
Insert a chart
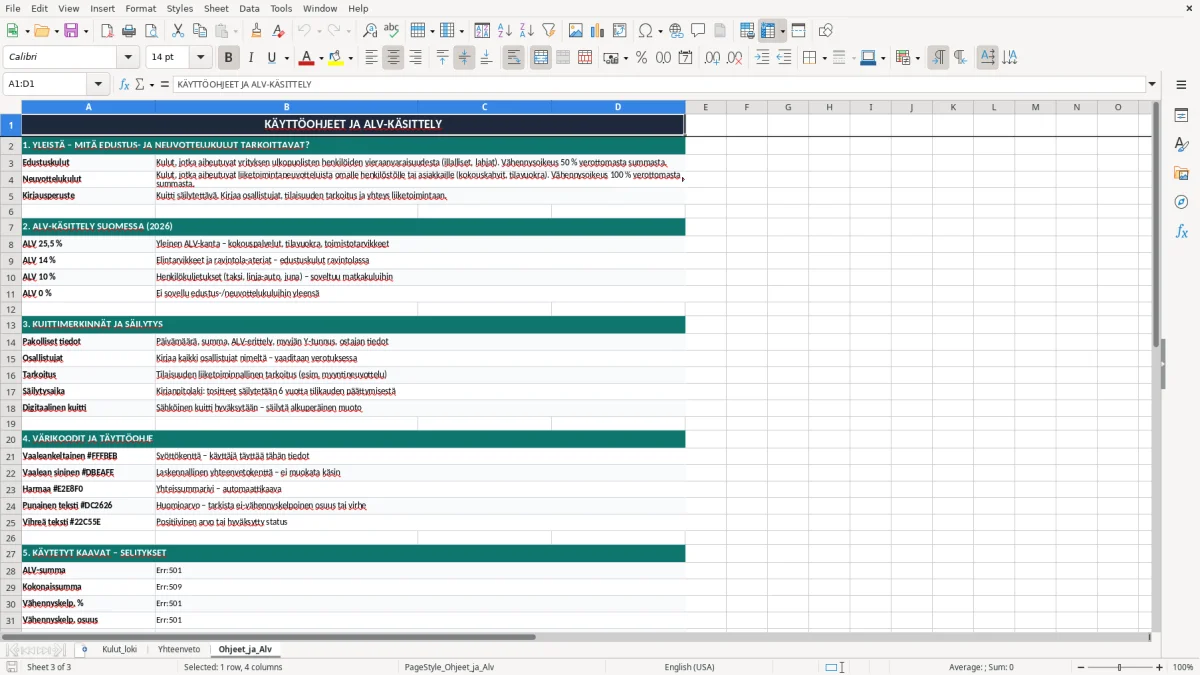click(x=598, y=31)
